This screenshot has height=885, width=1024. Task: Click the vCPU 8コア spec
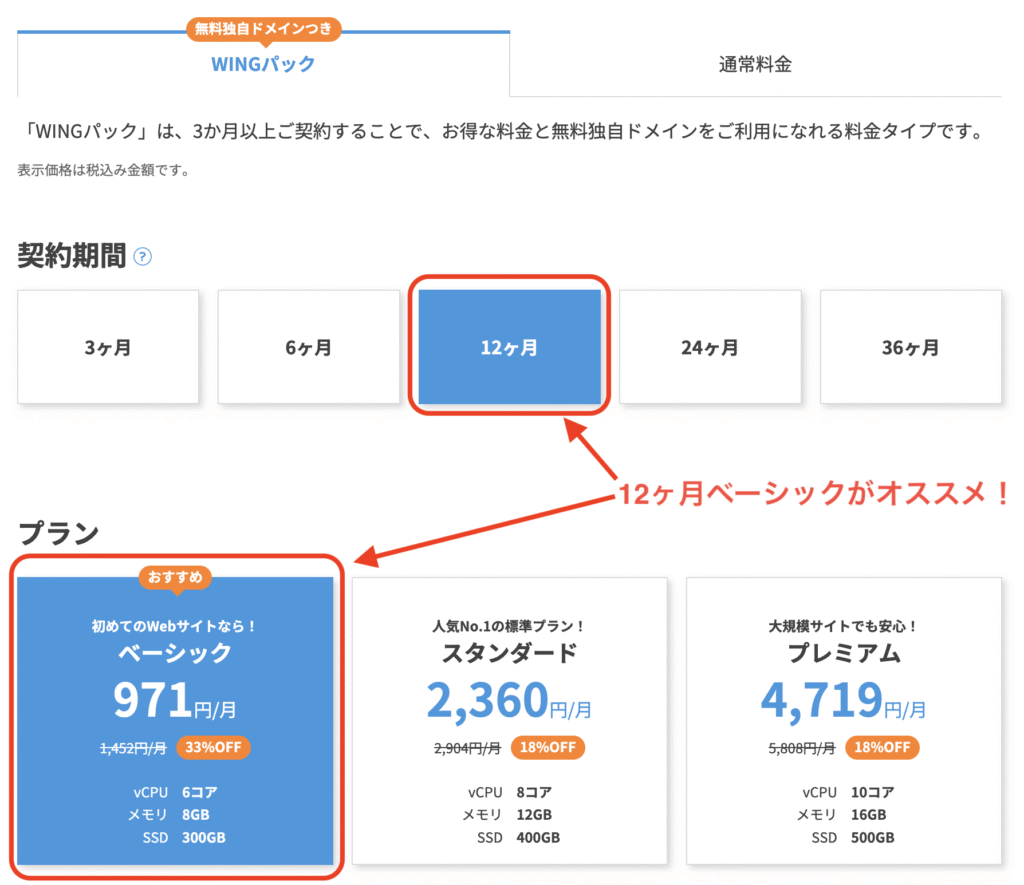click(510, 792)
